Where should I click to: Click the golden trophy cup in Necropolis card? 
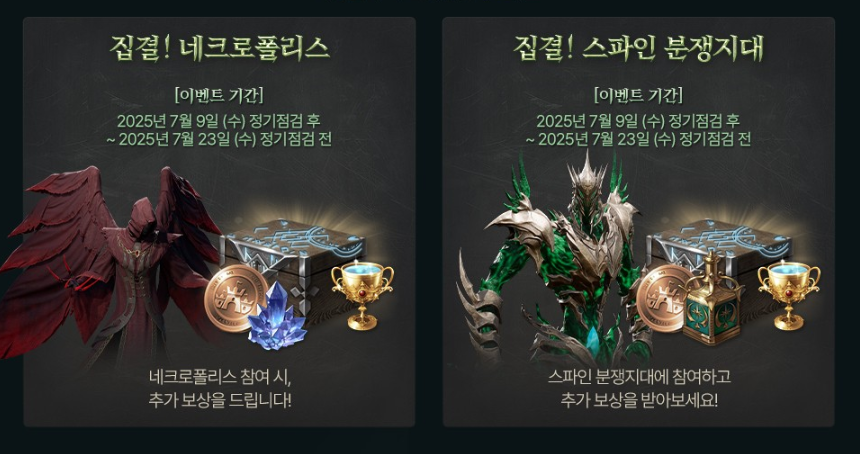[363, 294]
